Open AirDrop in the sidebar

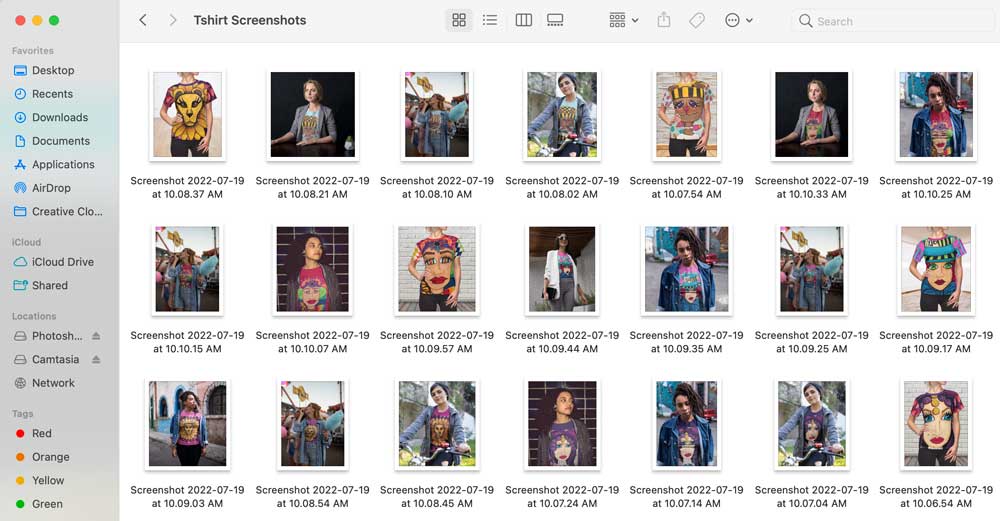[51, 188]
